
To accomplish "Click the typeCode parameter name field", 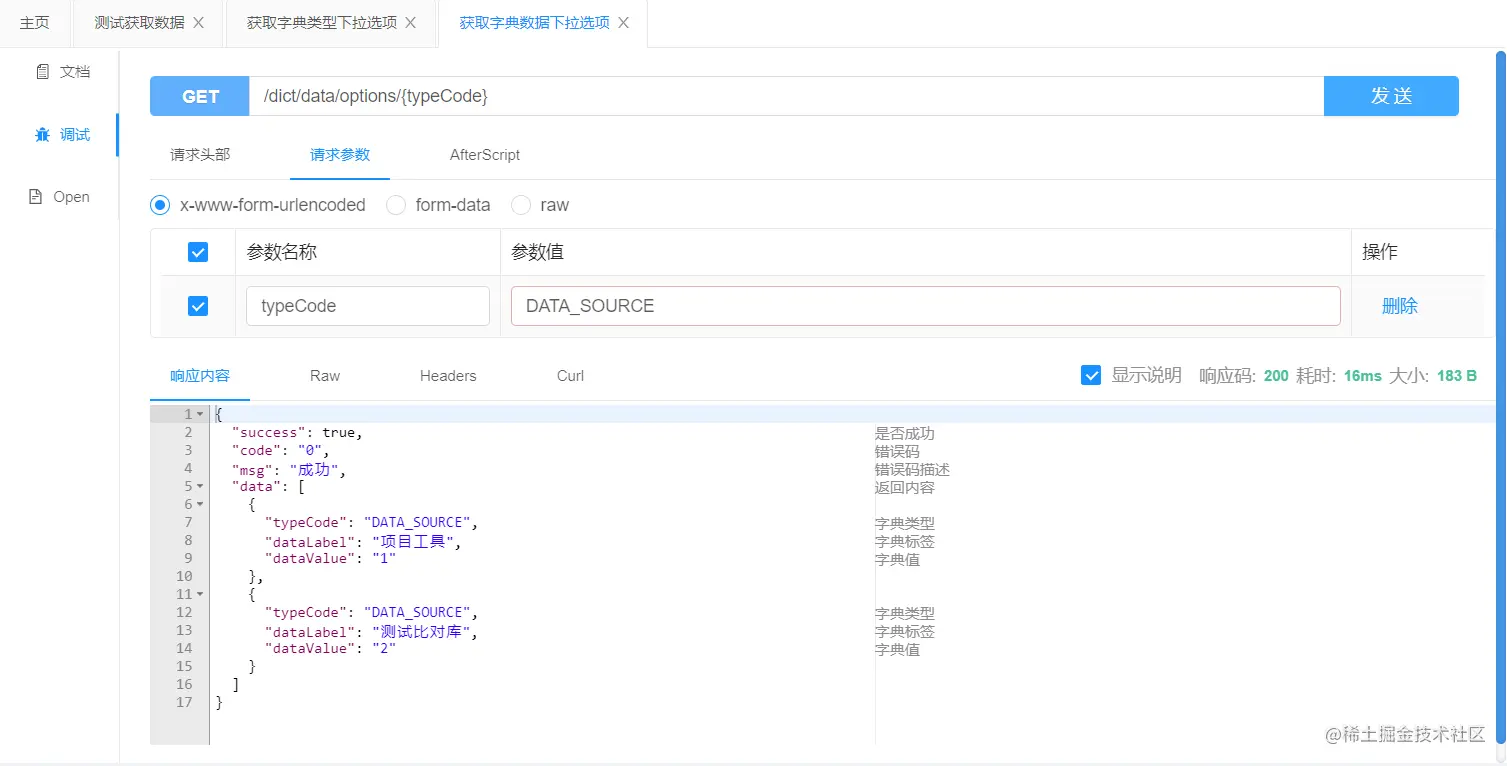I will click(x=368, y=306).
